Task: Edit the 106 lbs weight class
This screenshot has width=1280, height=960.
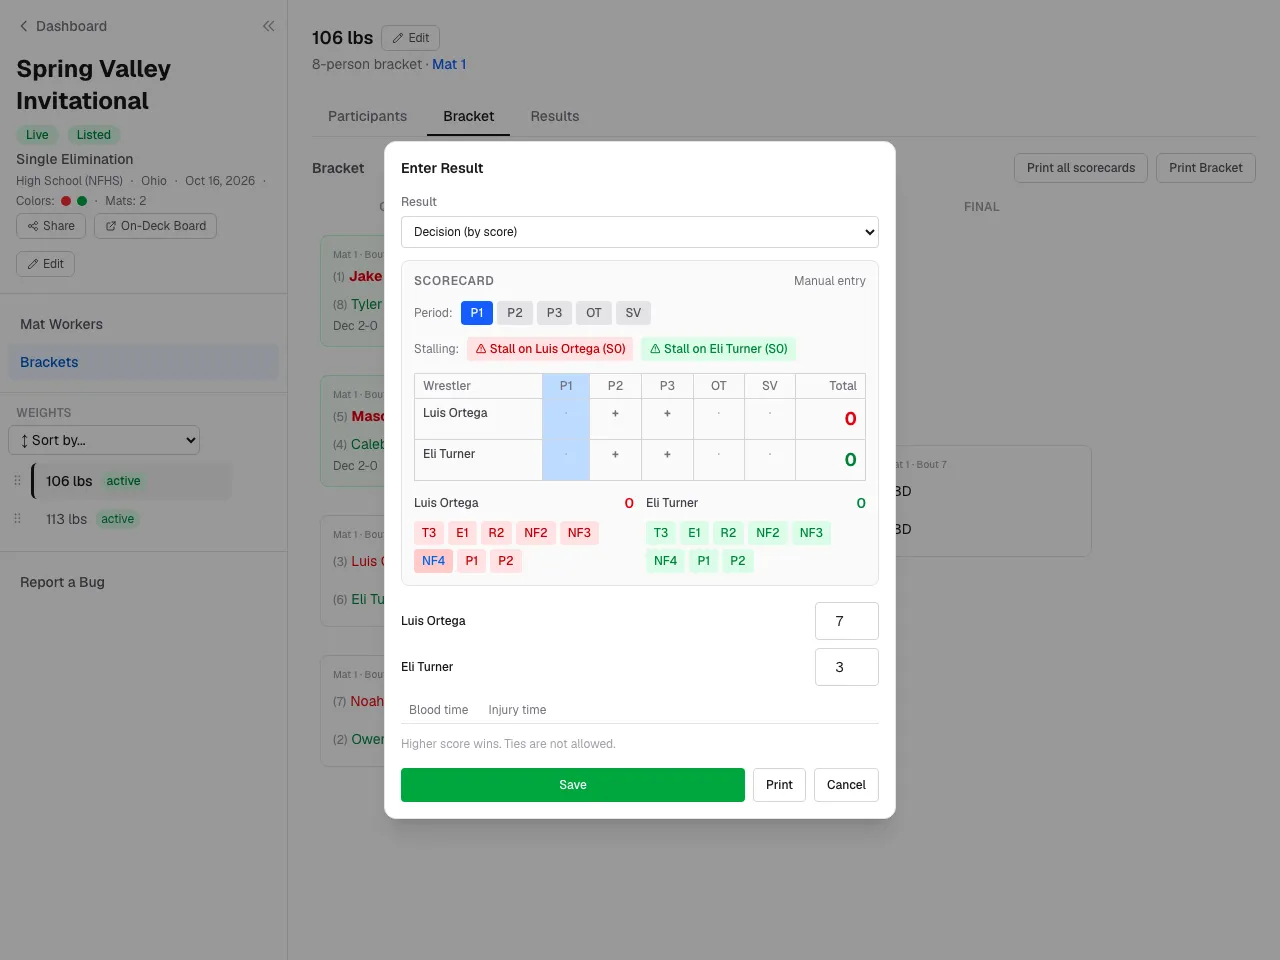Action: click(410, 38)
